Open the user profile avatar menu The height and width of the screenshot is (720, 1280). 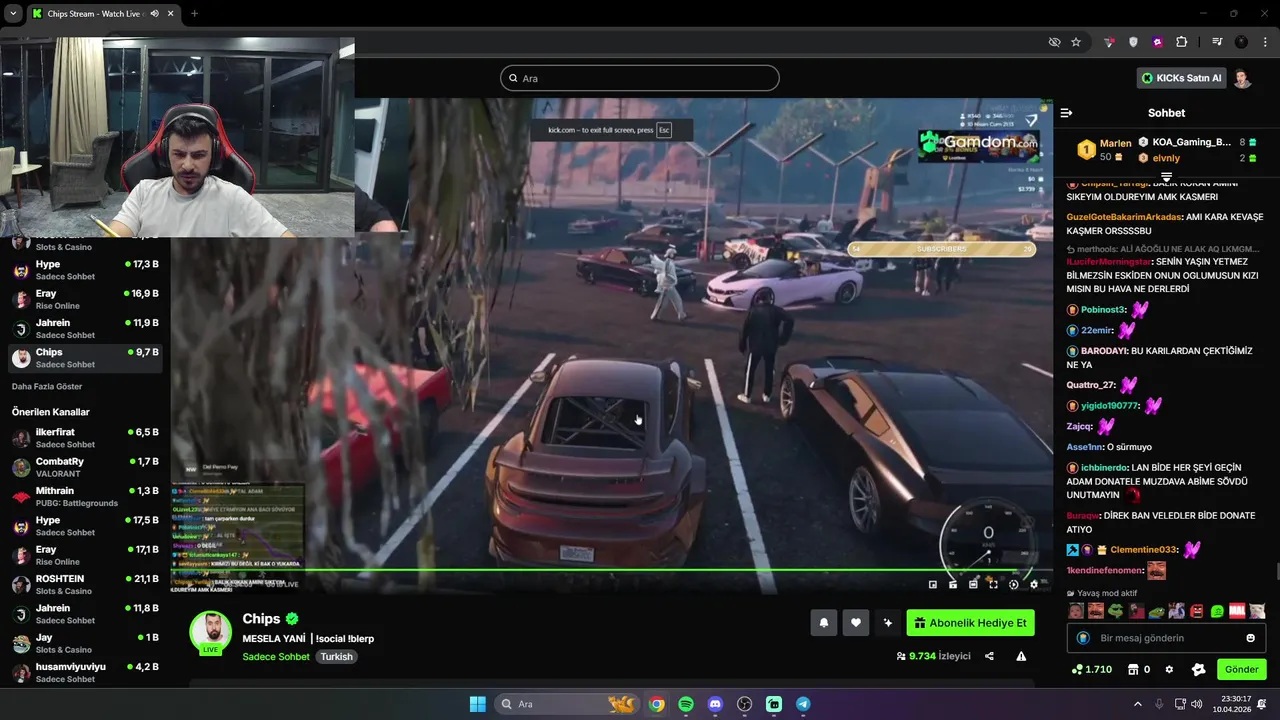pyautogui.click(x=1242, y=78)
